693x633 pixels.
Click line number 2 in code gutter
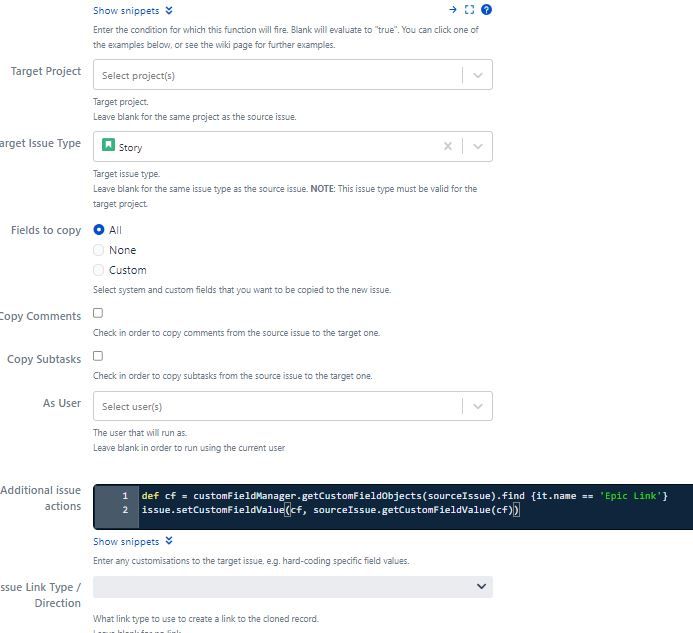(125, 510)
